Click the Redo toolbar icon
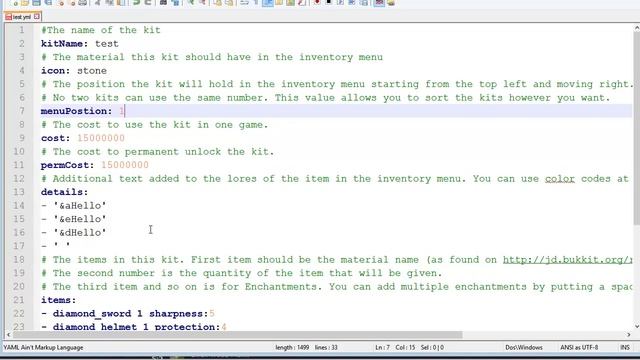 pos(148,3)
